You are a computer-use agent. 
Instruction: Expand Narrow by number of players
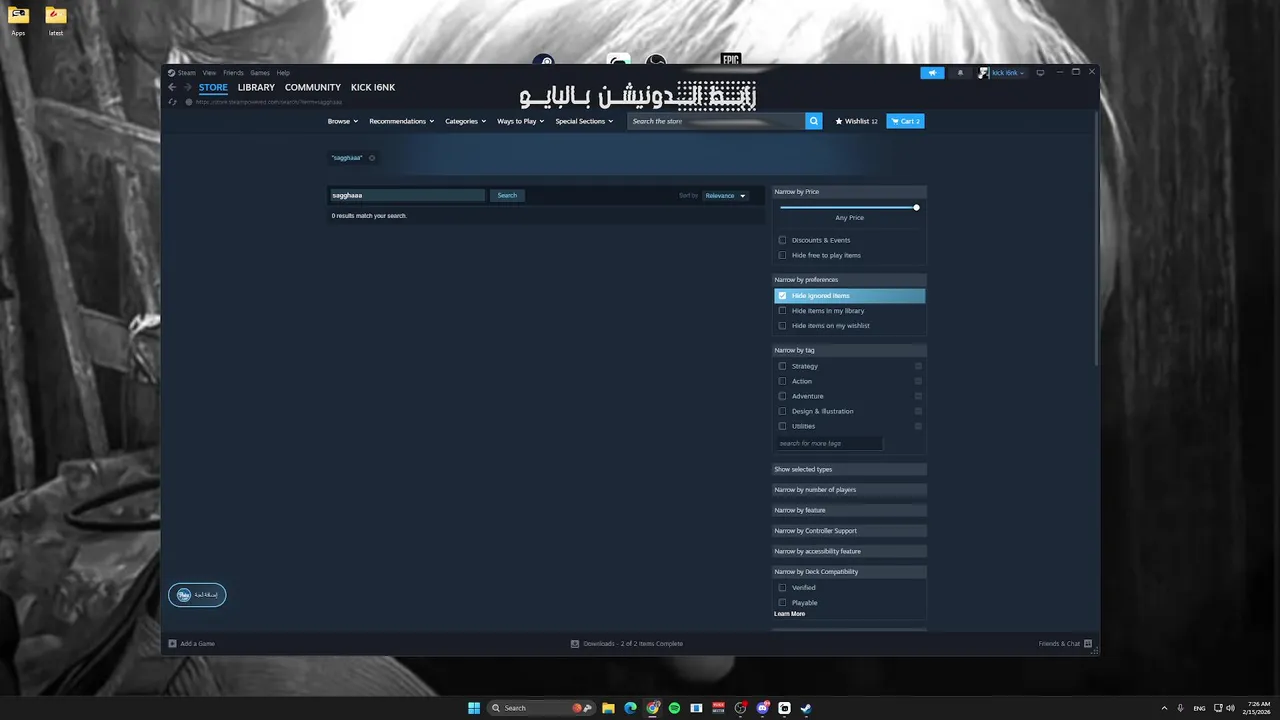pos(849,490)
